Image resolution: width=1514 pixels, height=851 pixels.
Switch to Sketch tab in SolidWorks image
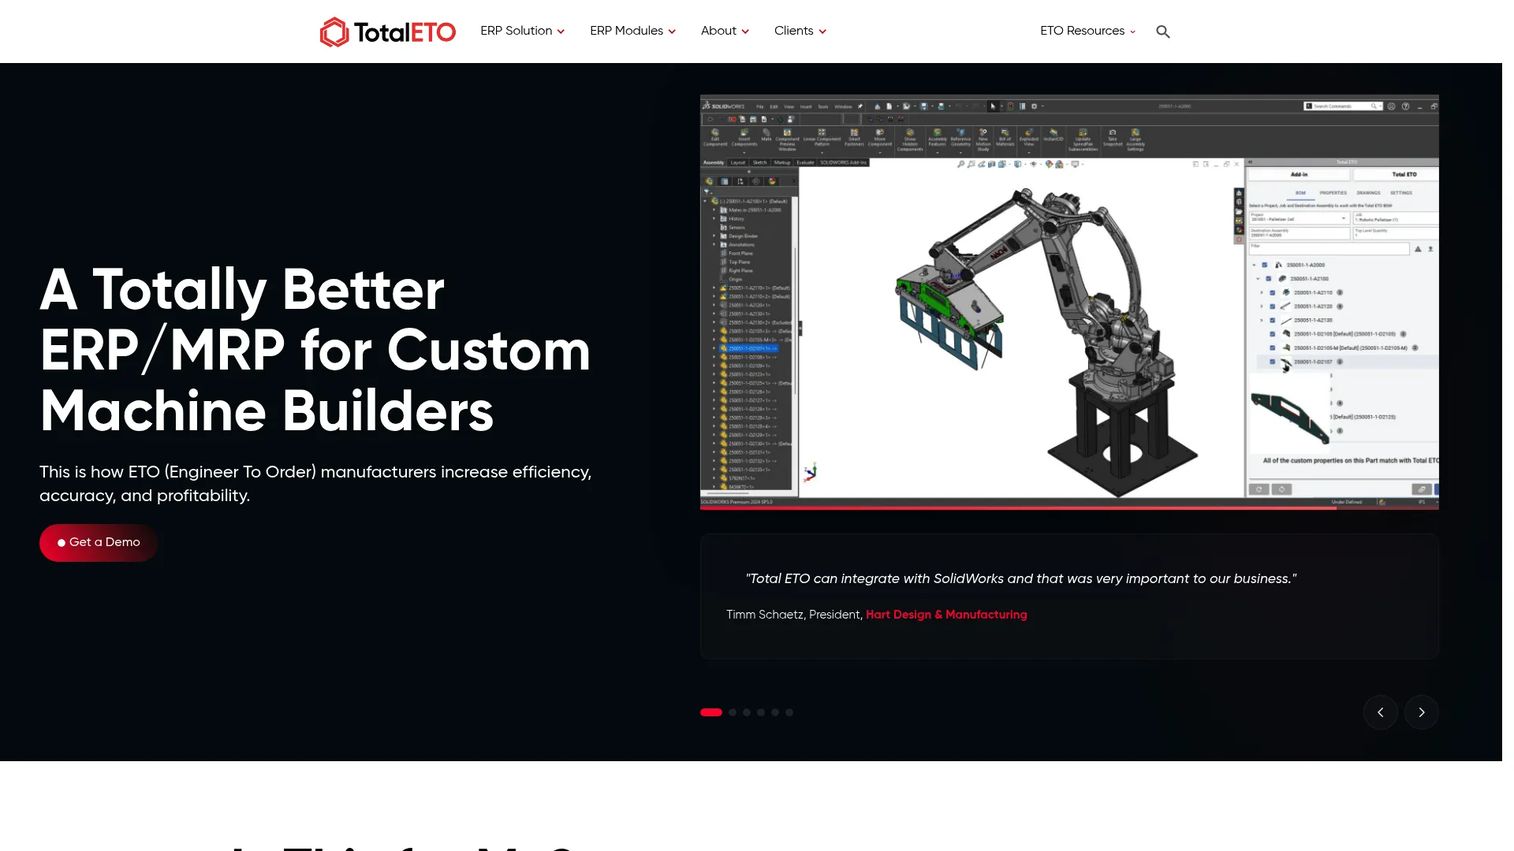tap(759, 162)
